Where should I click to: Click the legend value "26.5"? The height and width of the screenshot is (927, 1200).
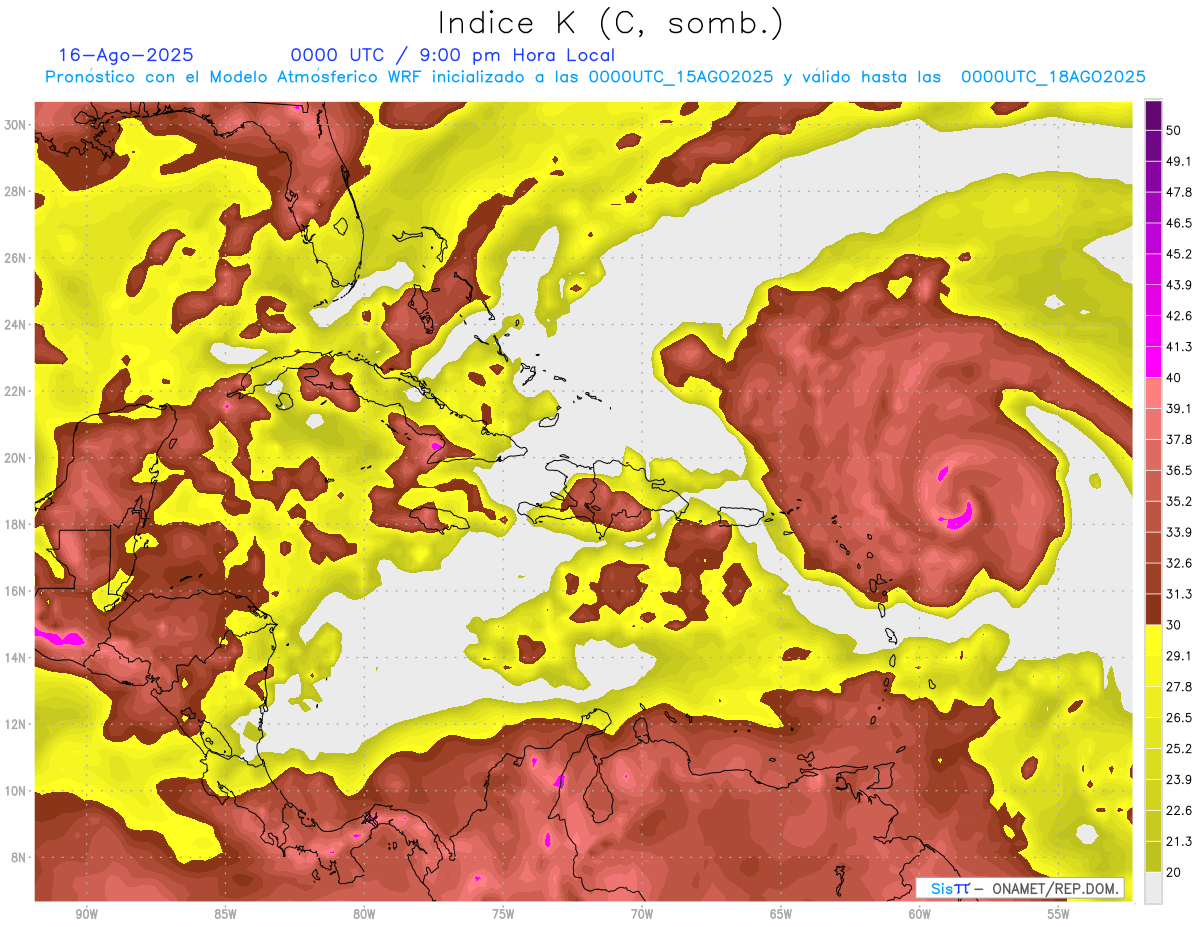[x=1179, y=717]
